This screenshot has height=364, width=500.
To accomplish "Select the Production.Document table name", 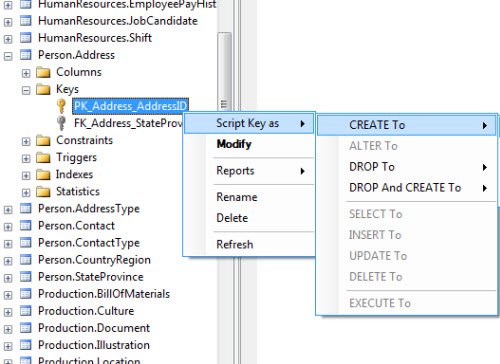I will click(94, 328).
